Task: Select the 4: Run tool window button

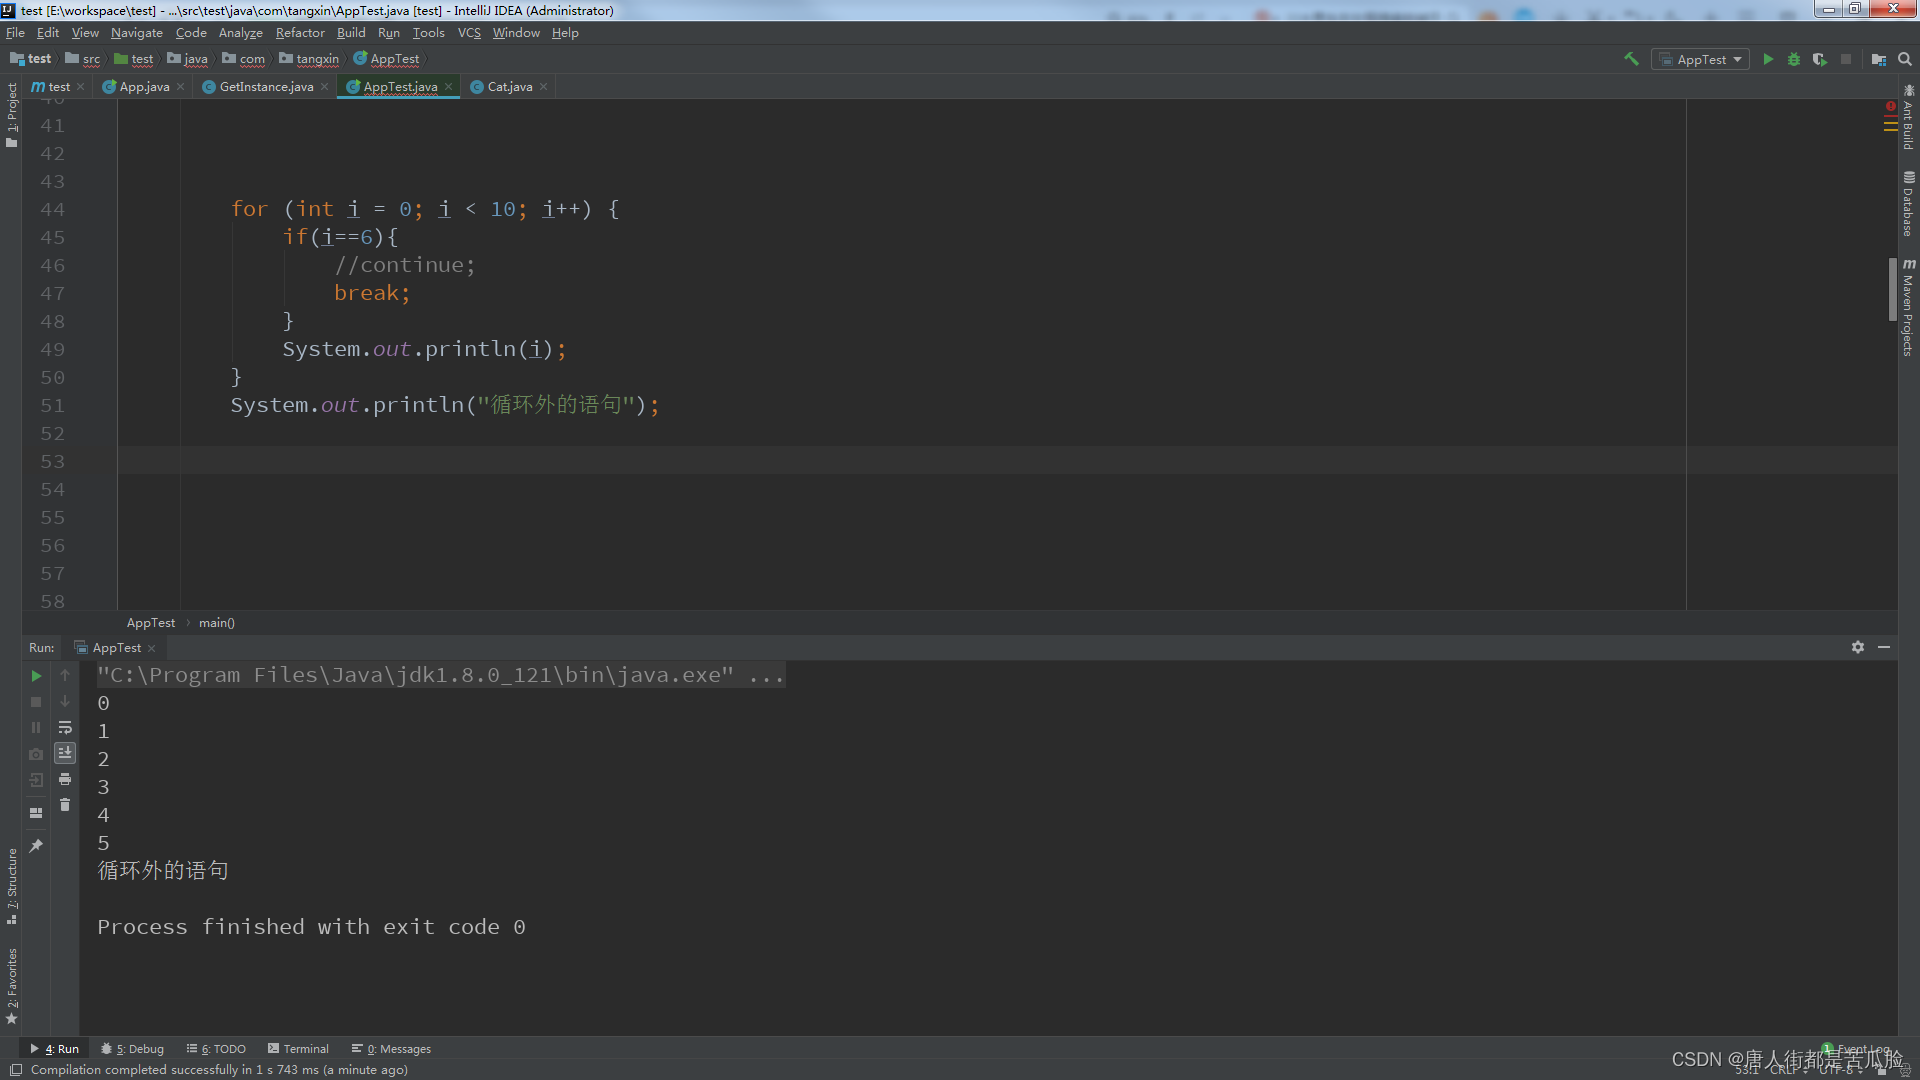Action: click(55, 1049)
